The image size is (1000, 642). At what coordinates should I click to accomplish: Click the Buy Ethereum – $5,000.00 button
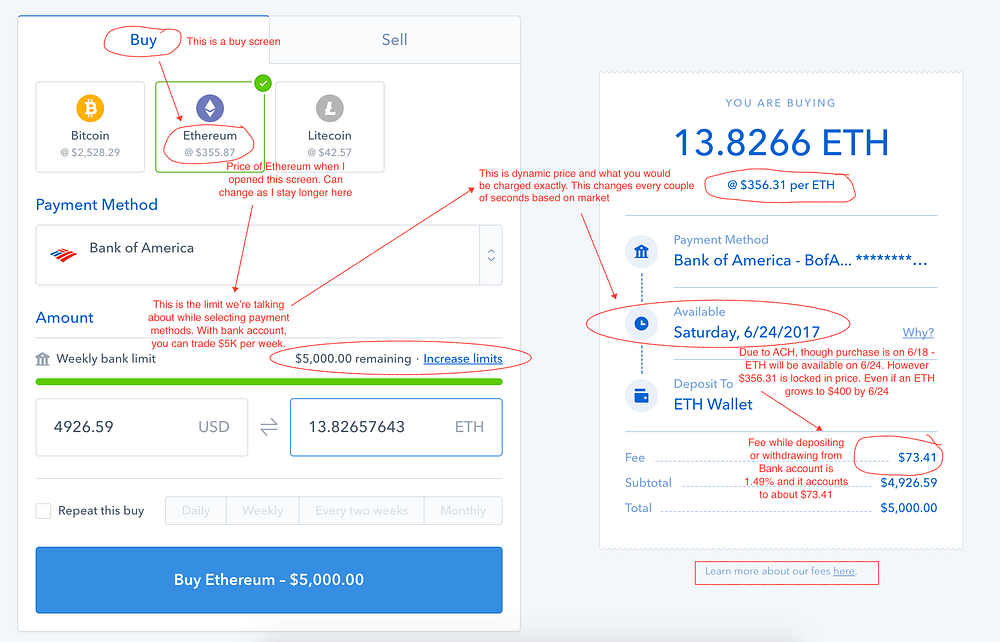[x=269, y=580]
